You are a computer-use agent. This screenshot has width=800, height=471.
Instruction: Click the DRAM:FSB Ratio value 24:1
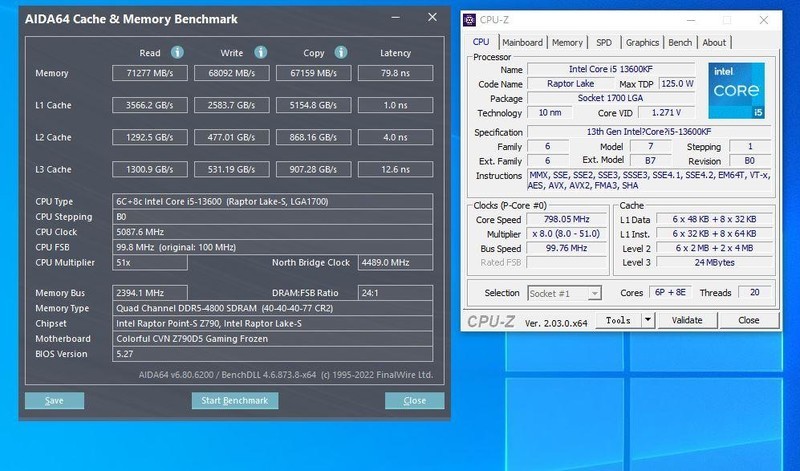pos(395,293)
